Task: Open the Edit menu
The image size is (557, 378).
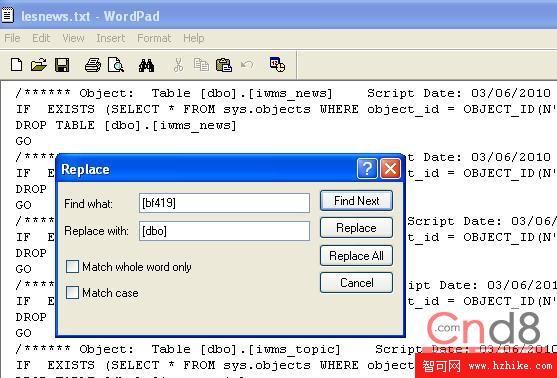Action: tap(41, 38)
